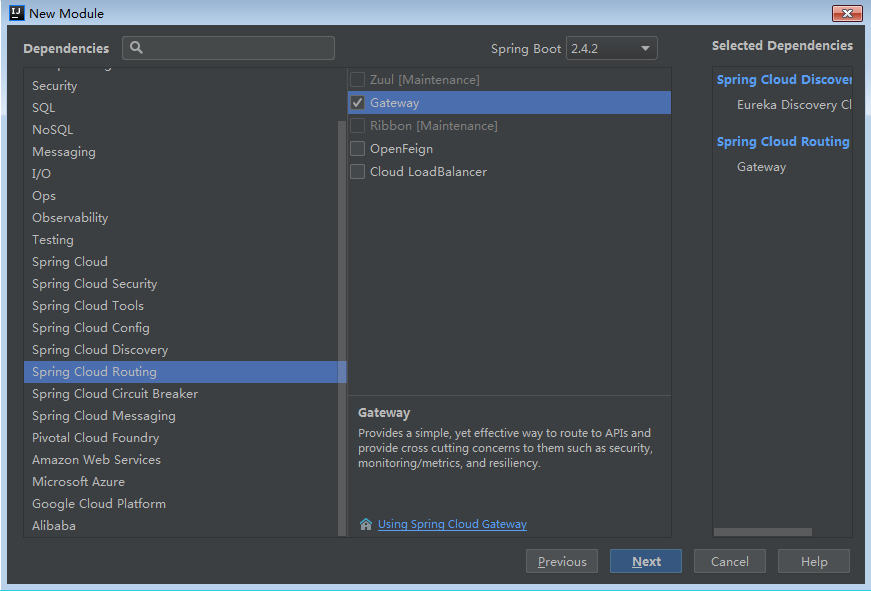The height and width of the screenshot is (591, 871).
Task: Click the Previous button
Action: coord(561,561)
